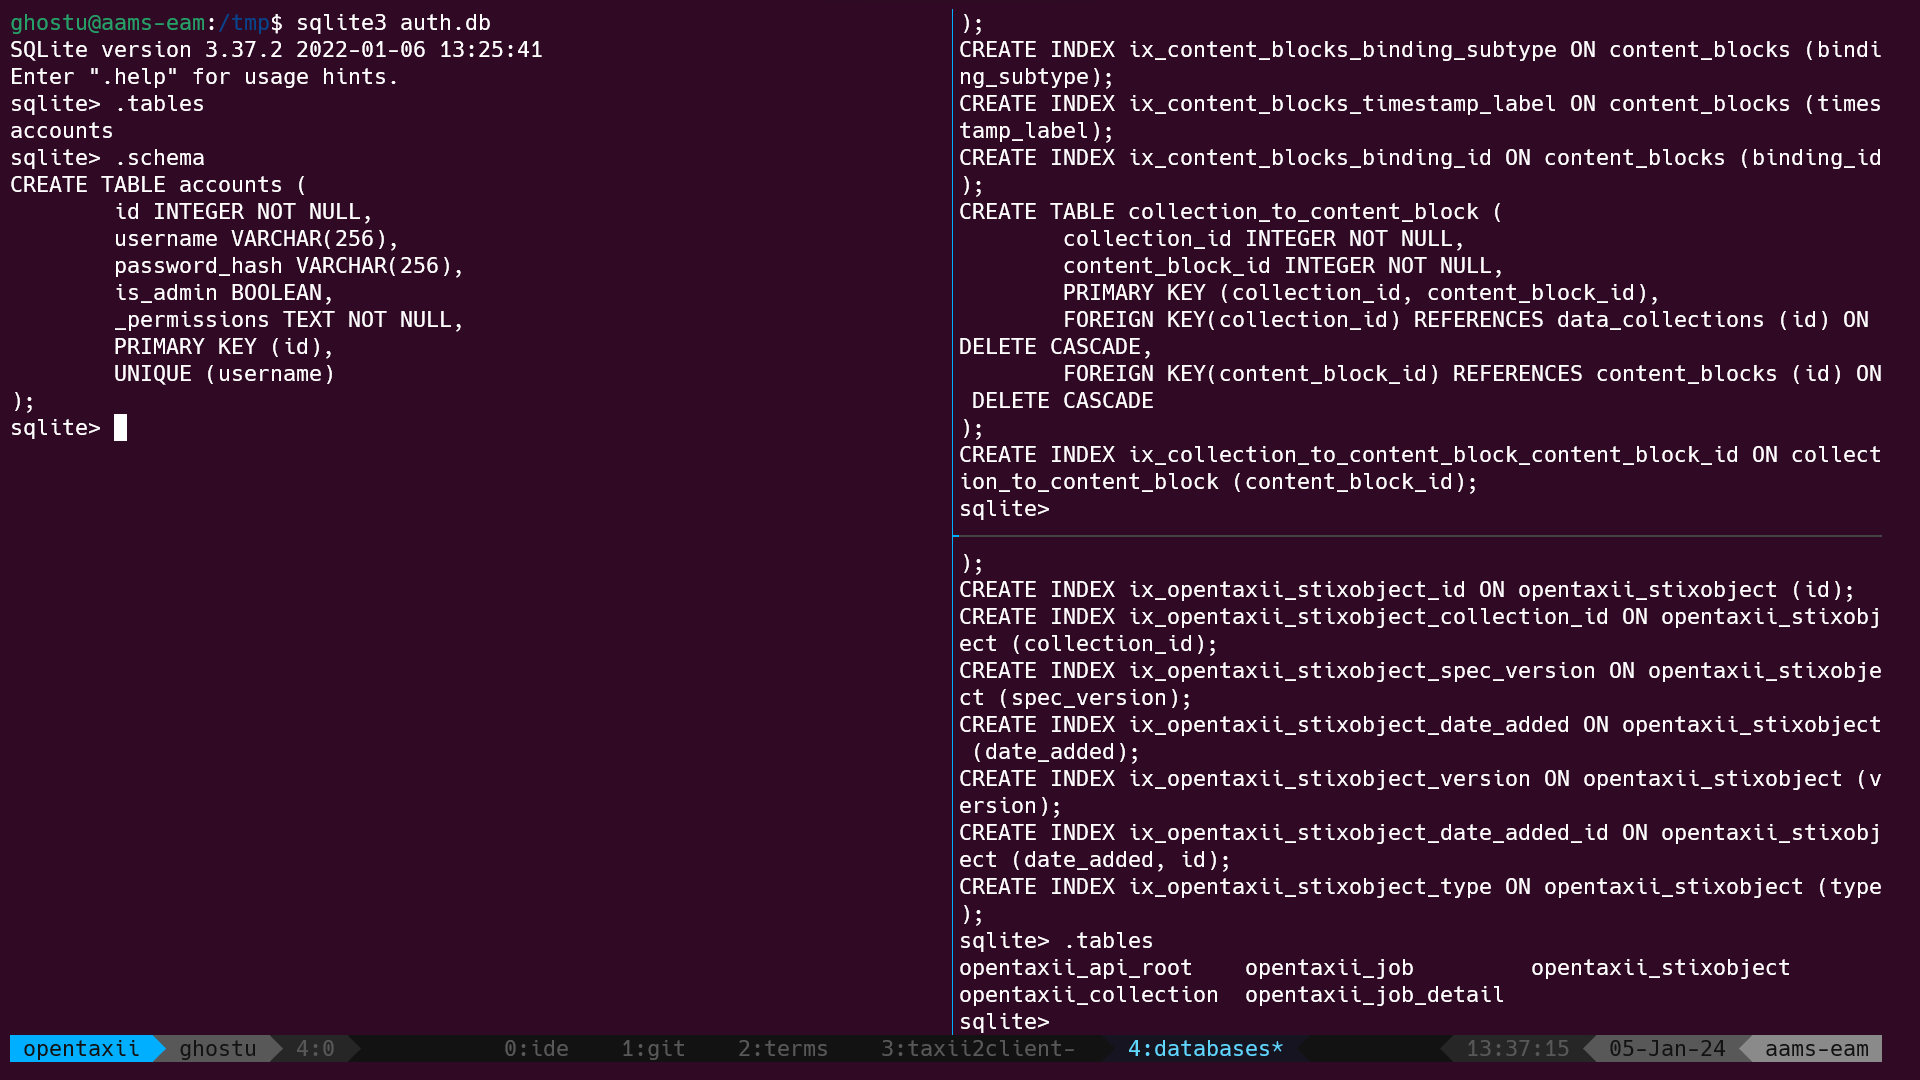The height and width of the screenshot is (1080, 1920).
Task: Click '_permissions TEXT NOT NULL,' line
Action: [x=289, y=320]
